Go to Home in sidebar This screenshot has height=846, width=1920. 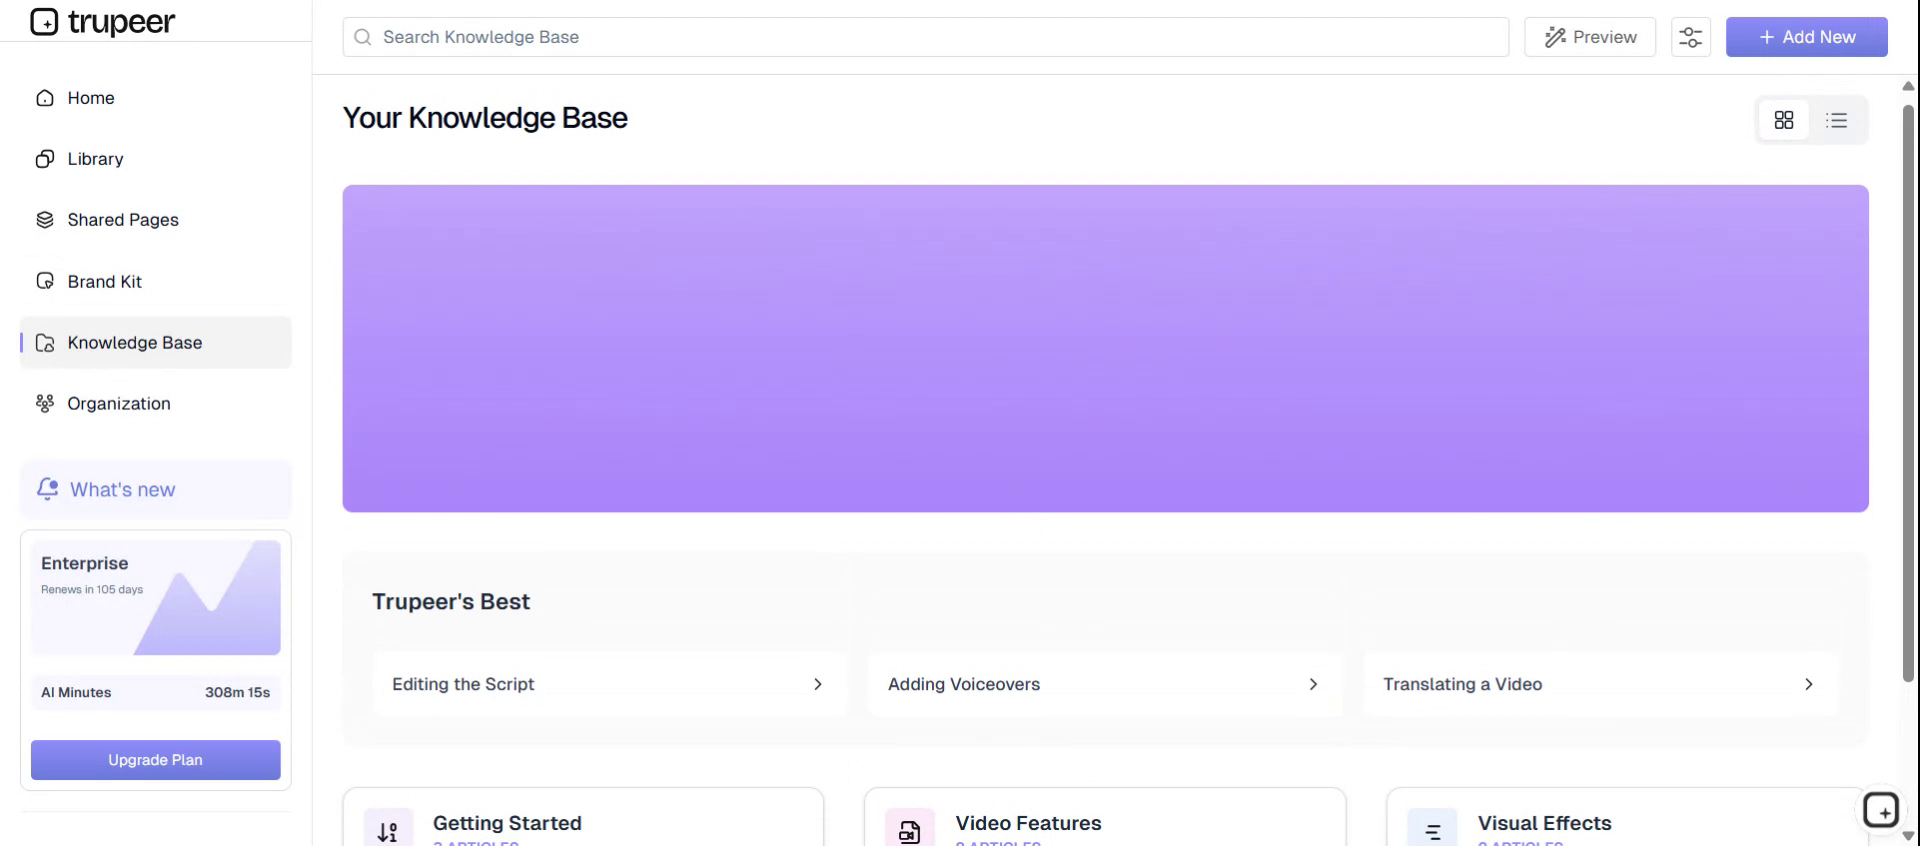[x=155, y=98]
